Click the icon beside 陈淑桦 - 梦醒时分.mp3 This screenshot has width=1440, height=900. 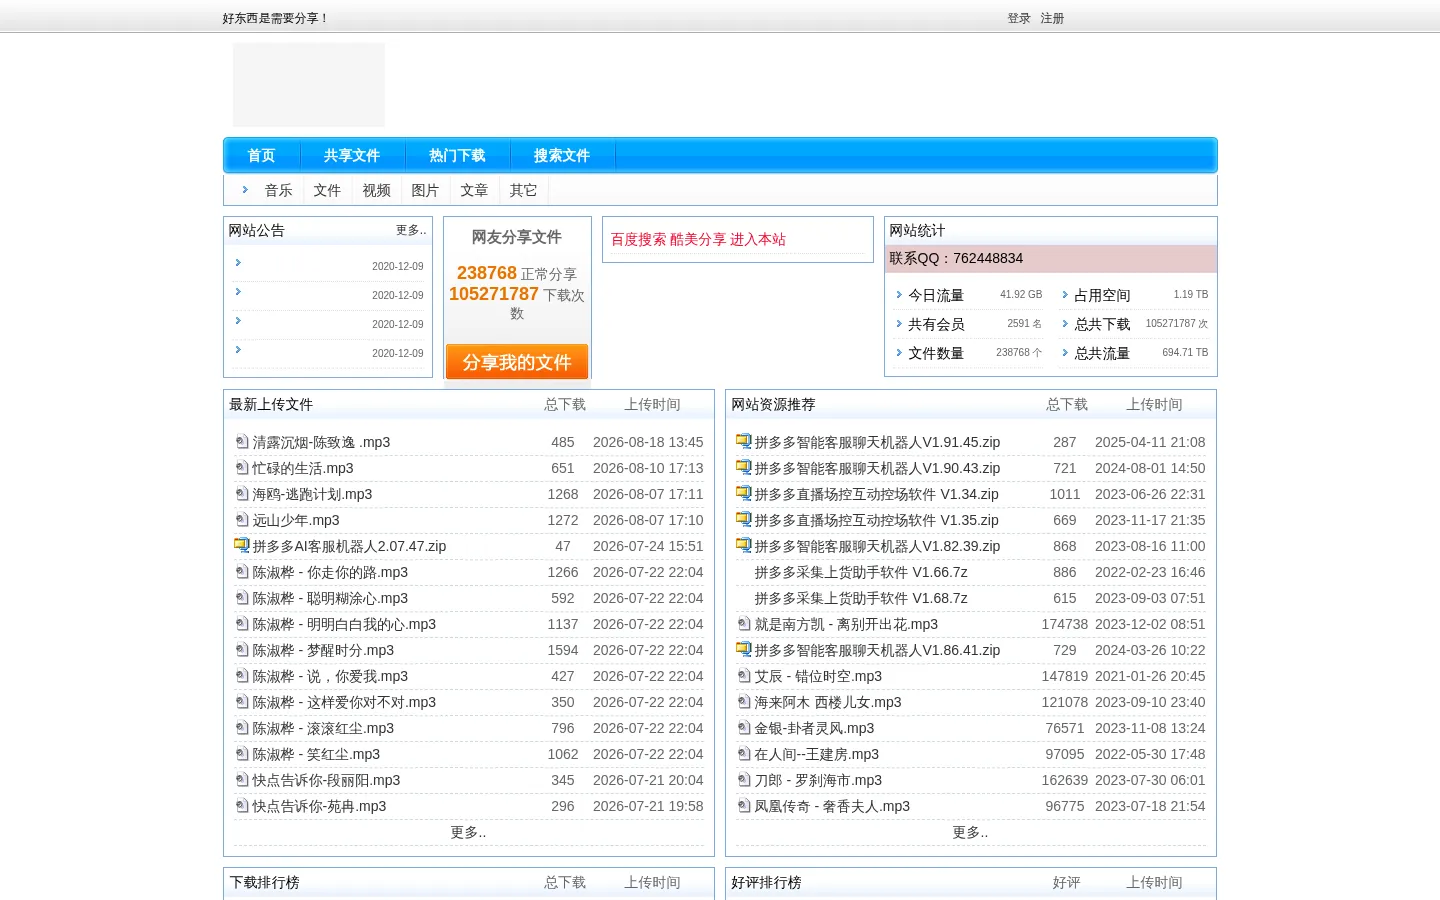[x=241, y=649]
